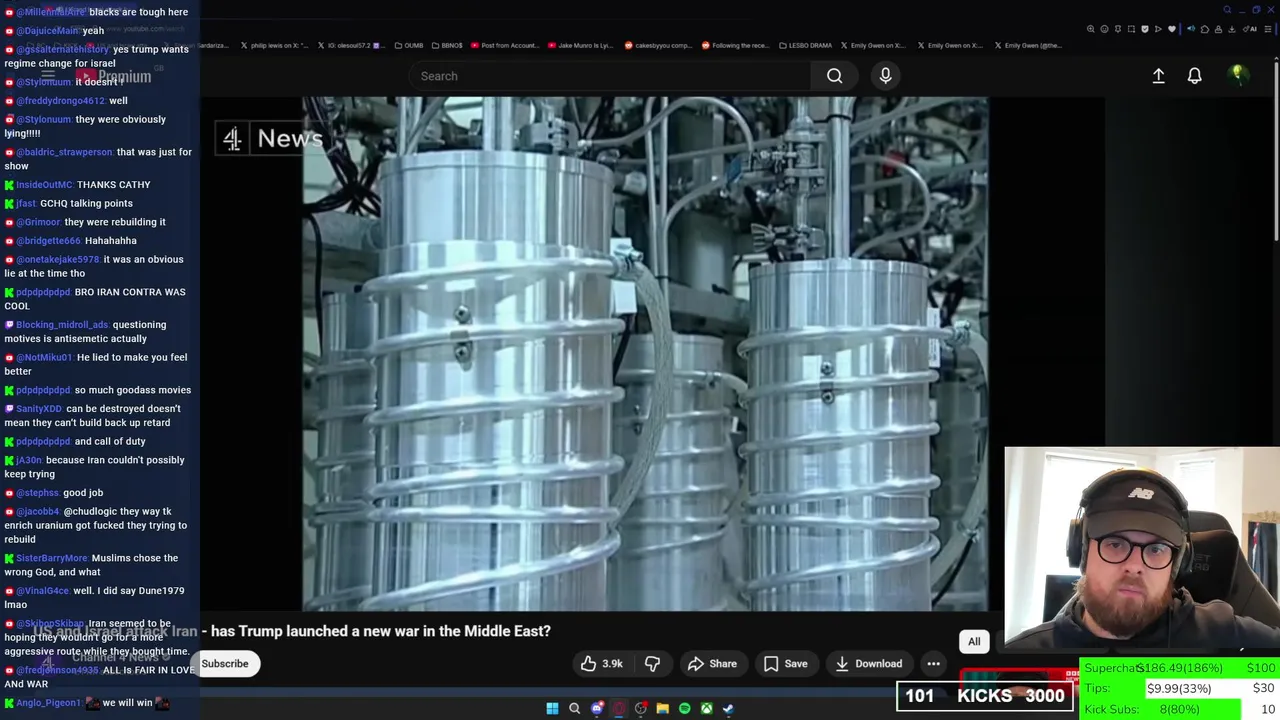
Task: Open the YouTube account avatar menu
Action: pos(1238,75)
